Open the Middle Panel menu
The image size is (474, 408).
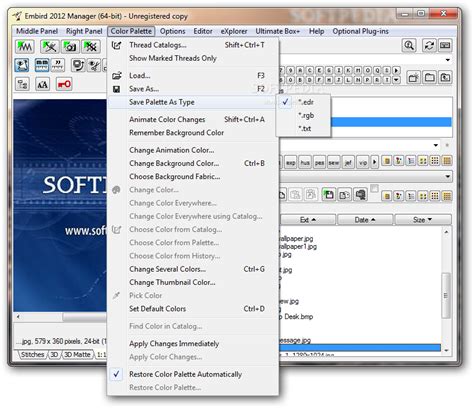coord(37,31)
